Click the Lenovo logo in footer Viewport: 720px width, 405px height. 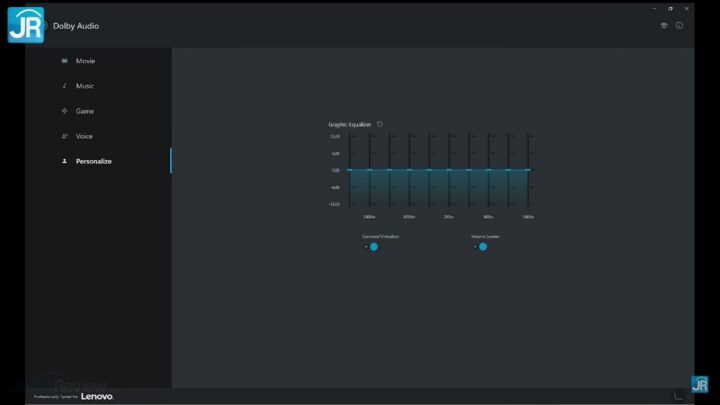click(x=97, y=396)
